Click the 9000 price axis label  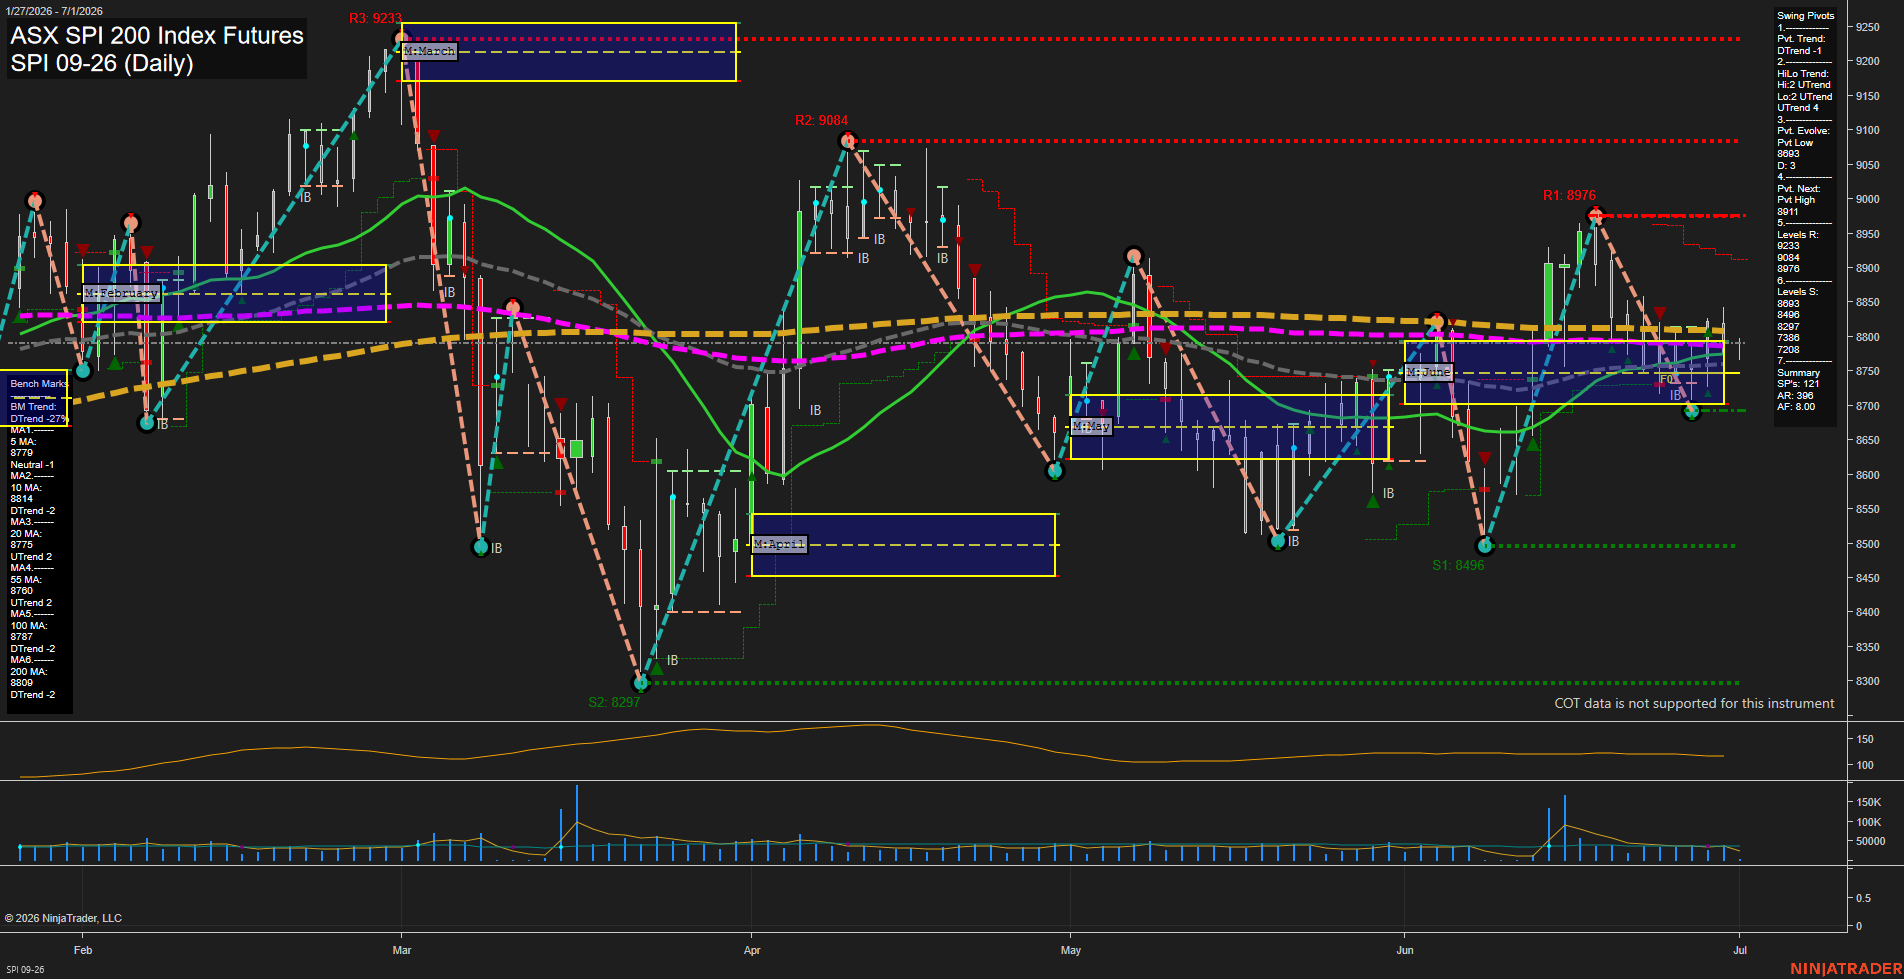(1868, 200)
